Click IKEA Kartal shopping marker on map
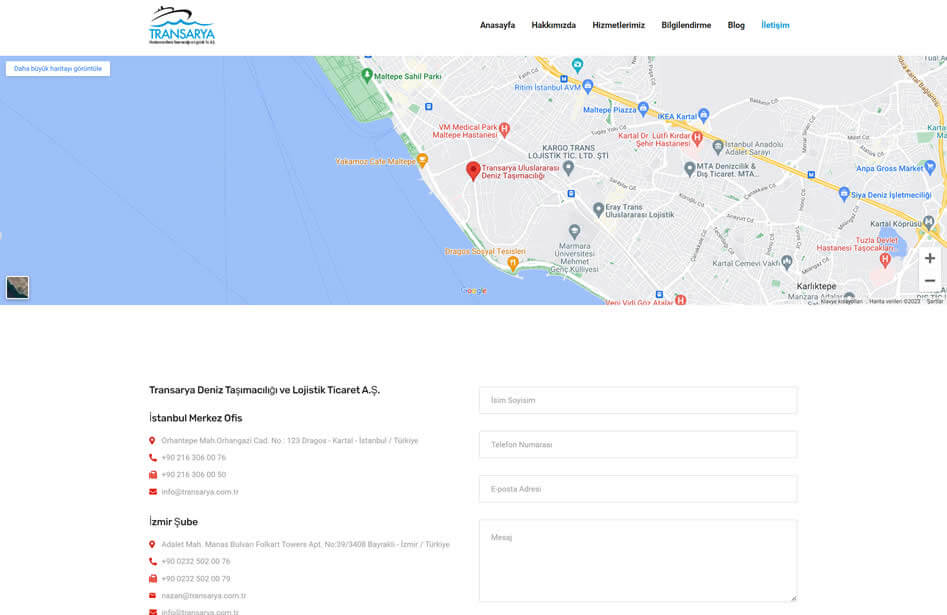Screen dimensions: 947x615 (x=703, y=115)
